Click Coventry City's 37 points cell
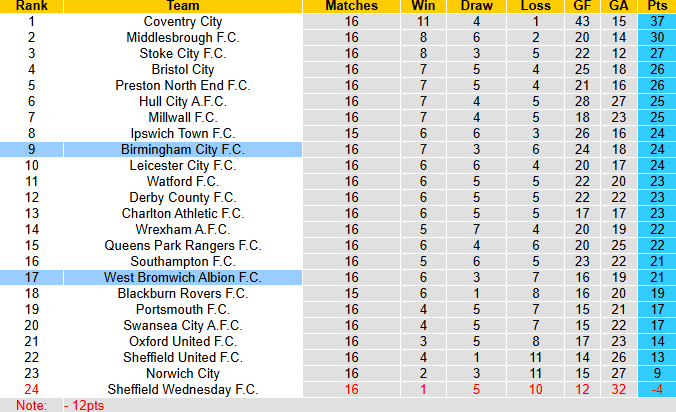 tap(656, 21)
